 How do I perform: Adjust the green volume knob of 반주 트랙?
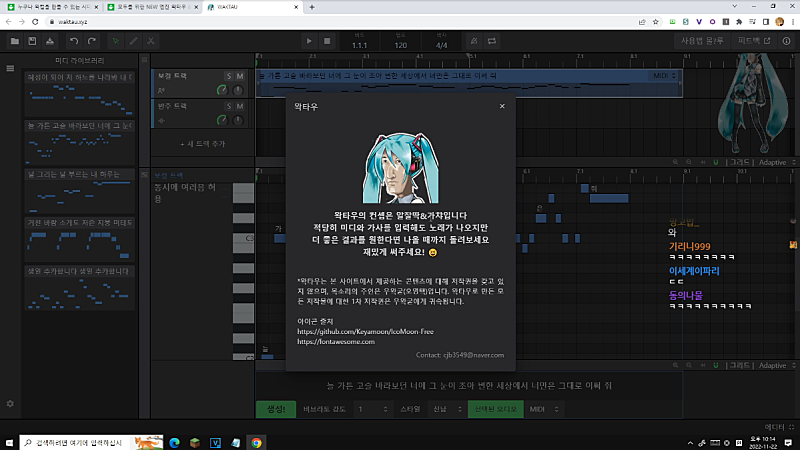(x=222, y=120)
